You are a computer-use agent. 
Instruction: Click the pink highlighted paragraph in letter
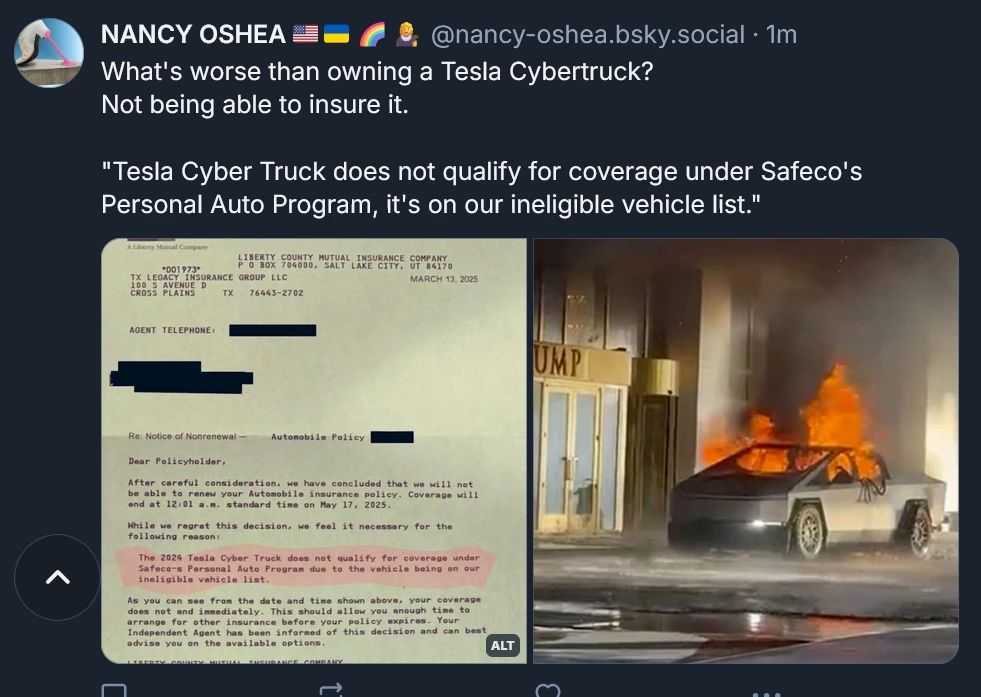[307, 568]
